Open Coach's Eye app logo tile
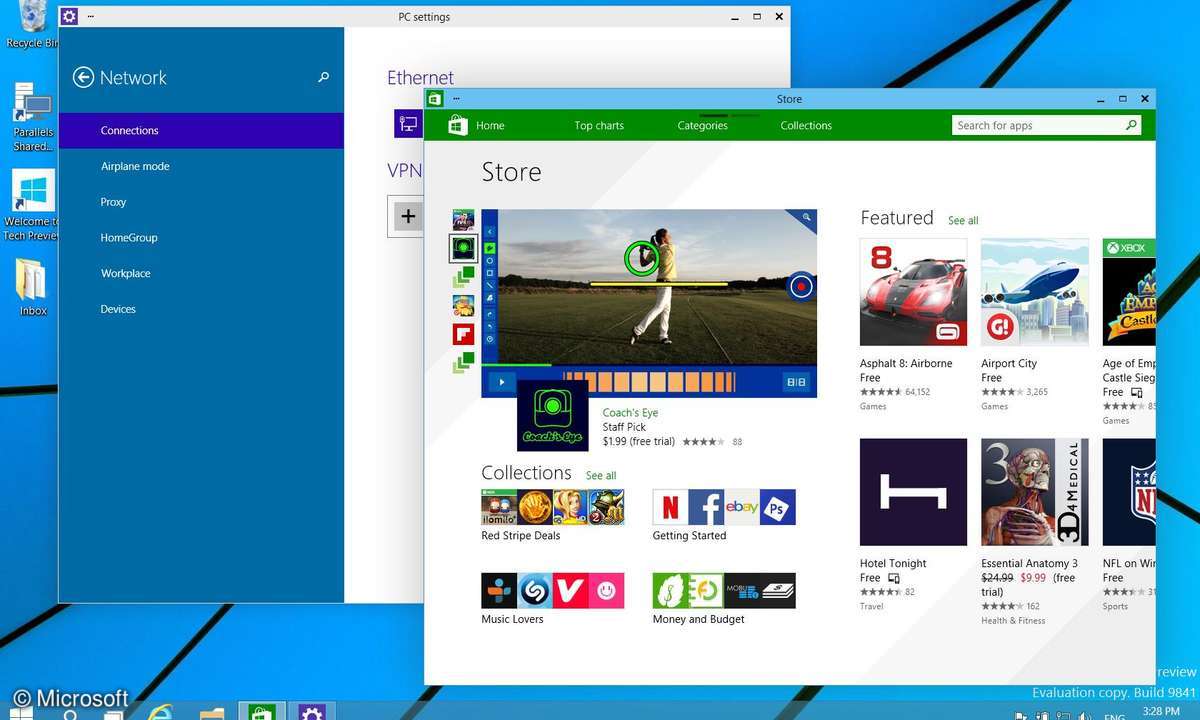Screen dimensions: 1200x720 point(553,416)
